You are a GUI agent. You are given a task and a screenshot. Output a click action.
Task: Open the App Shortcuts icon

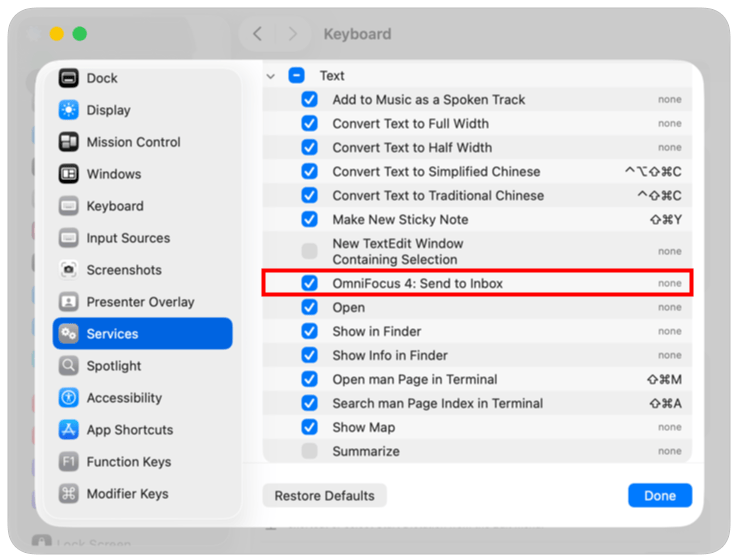(68, 430)
